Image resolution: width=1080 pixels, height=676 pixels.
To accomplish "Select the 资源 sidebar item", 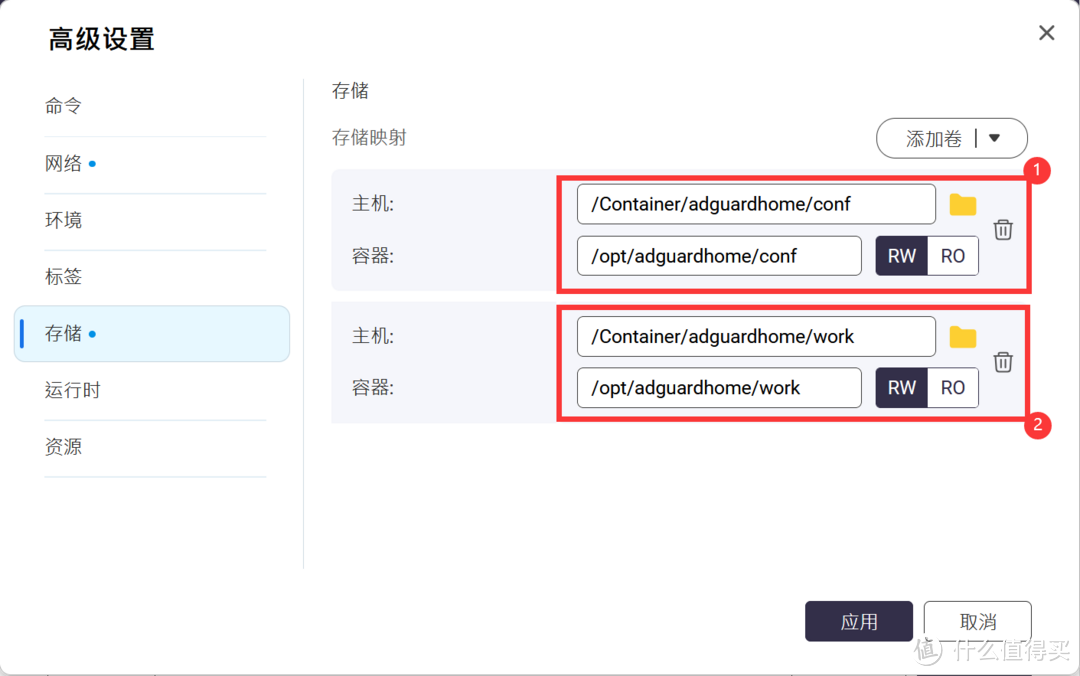I will [x=63, y=447].
